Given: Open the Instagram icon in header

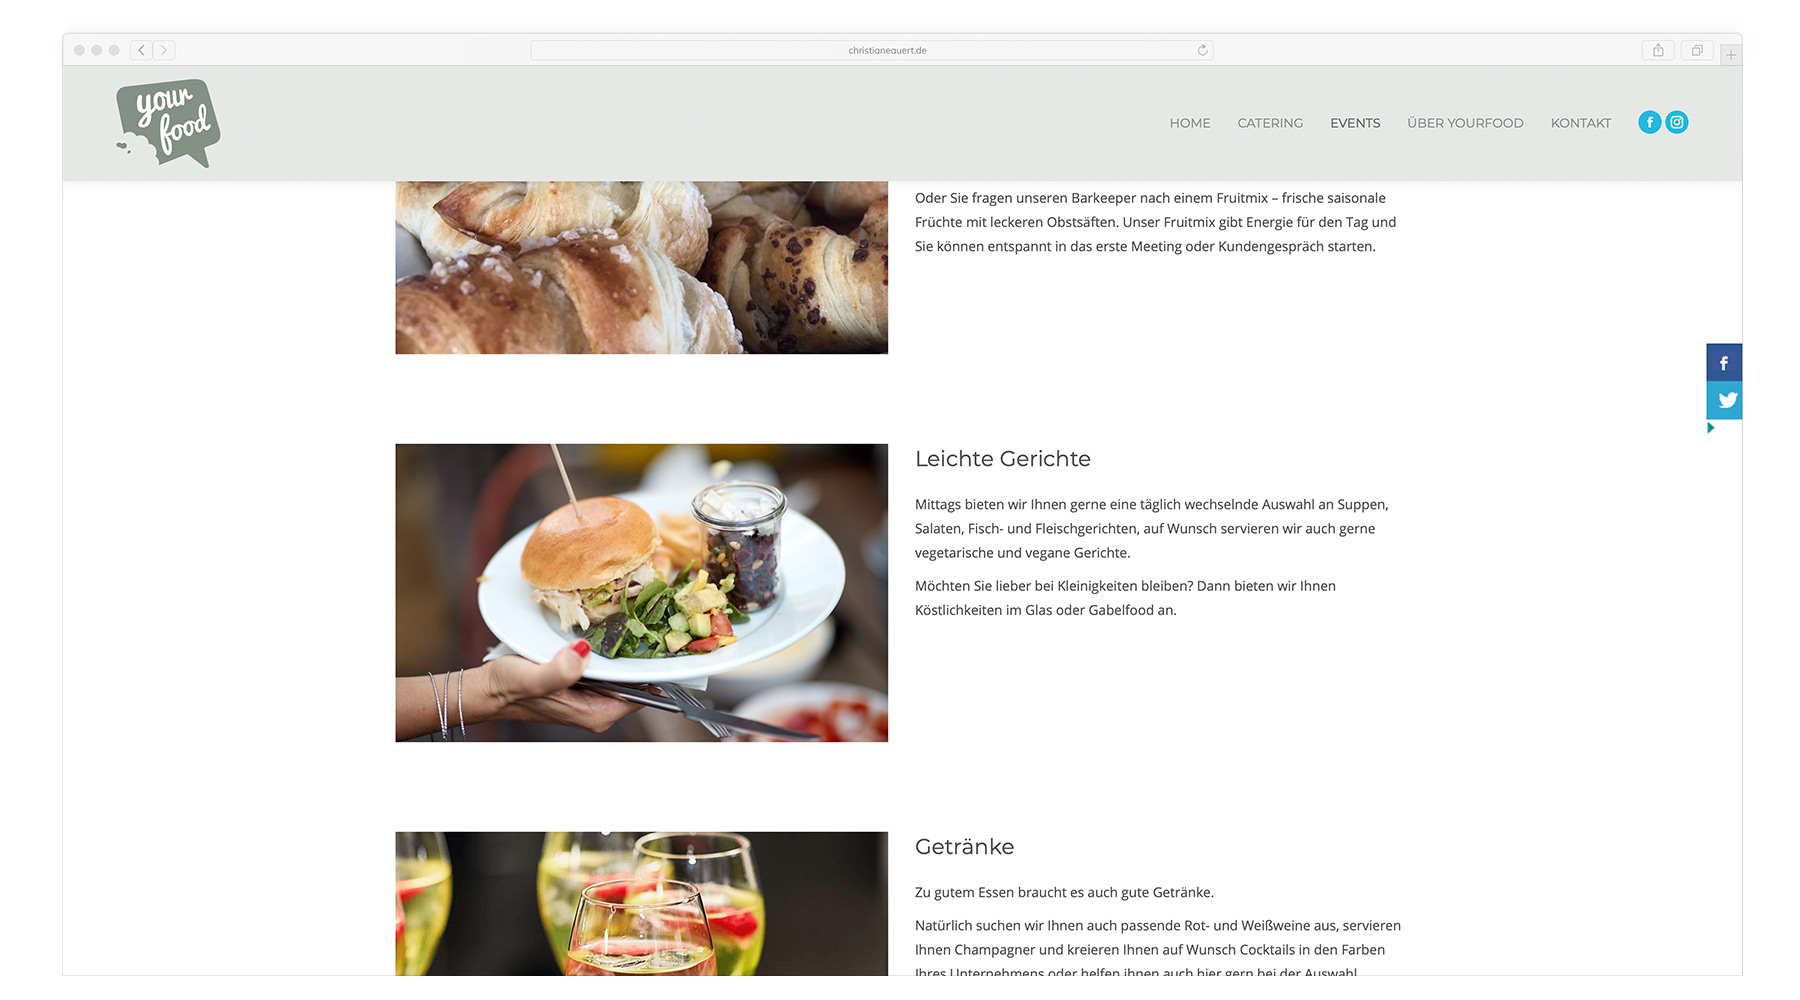Looking at the screenshot, I should pos(1677,122).
